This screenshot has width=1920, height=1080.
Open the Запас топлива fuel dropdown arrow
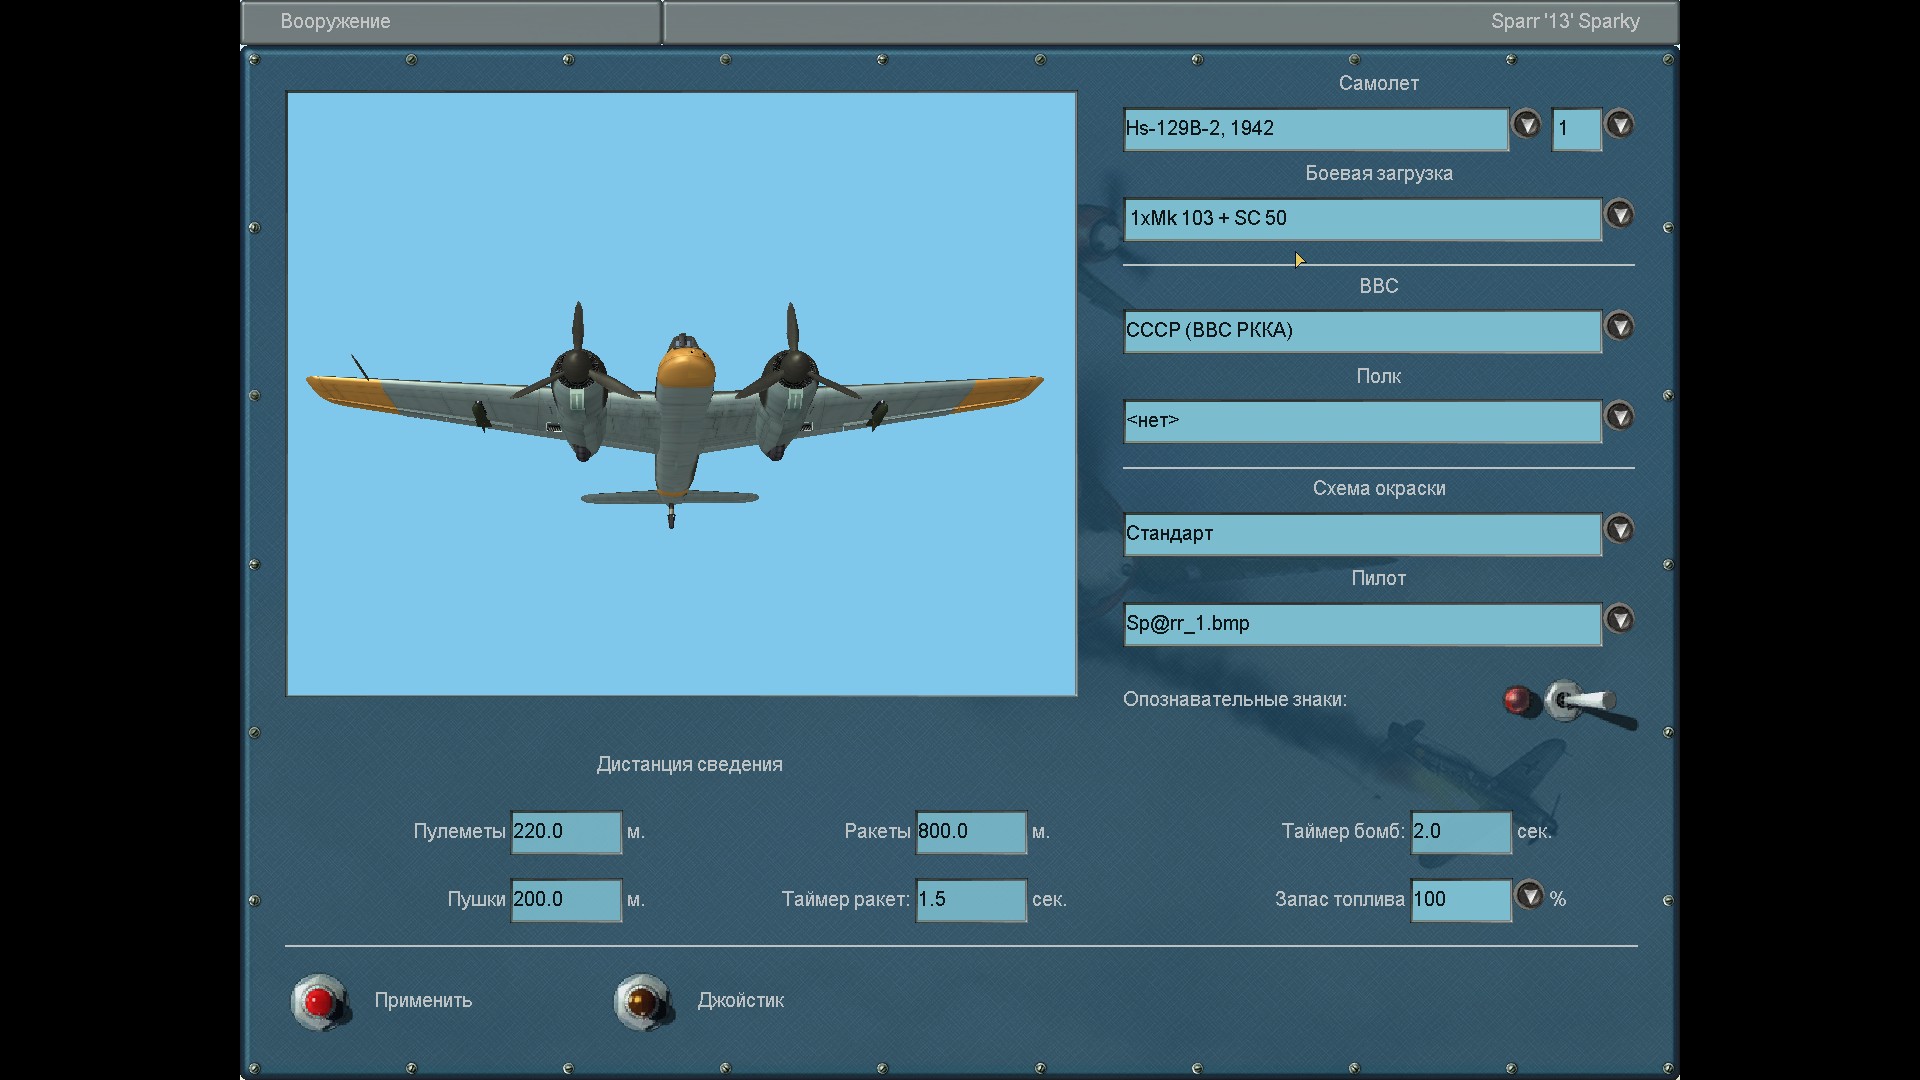pyautogui.click(x=1529, y=895)
